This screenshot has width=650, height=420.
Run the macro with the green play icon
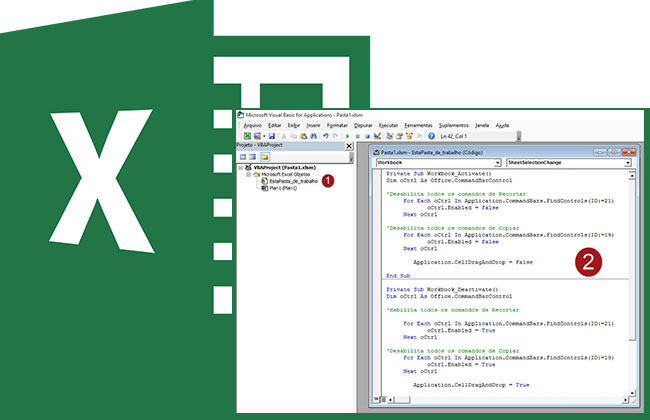click(x=347, y=136)
